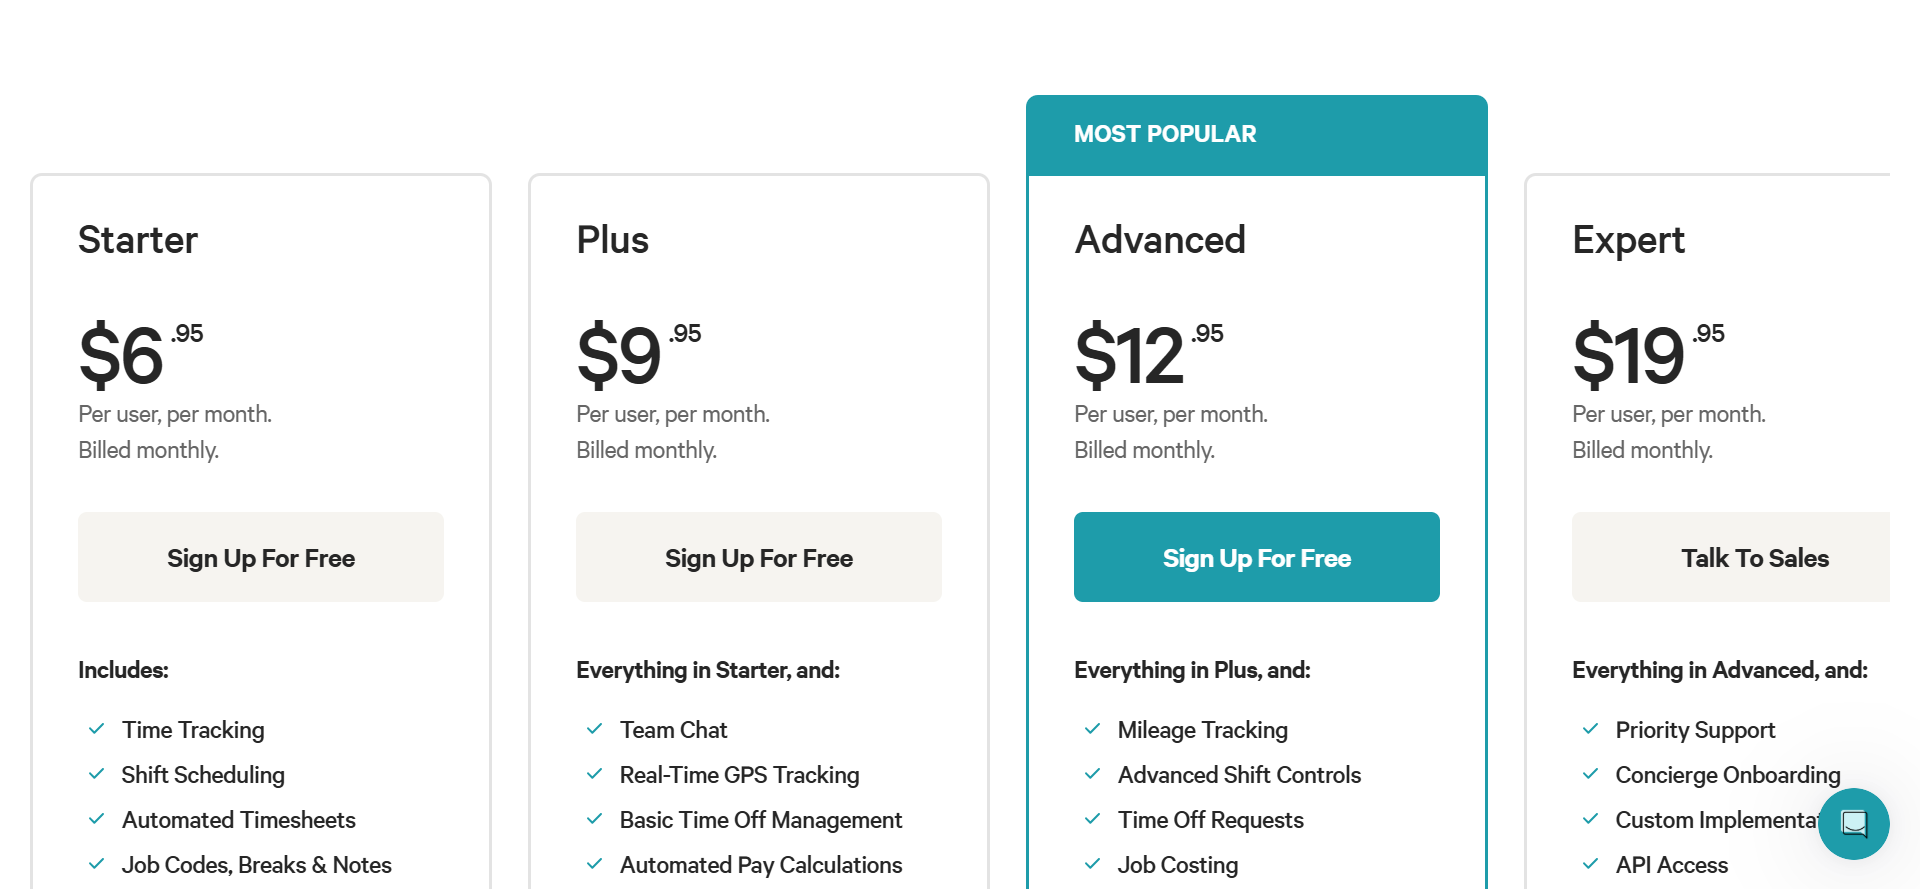Viewport: 1920px width, 889px height.
Task: Click the checkmark next to Priority Support
Action: [1590, 729]
